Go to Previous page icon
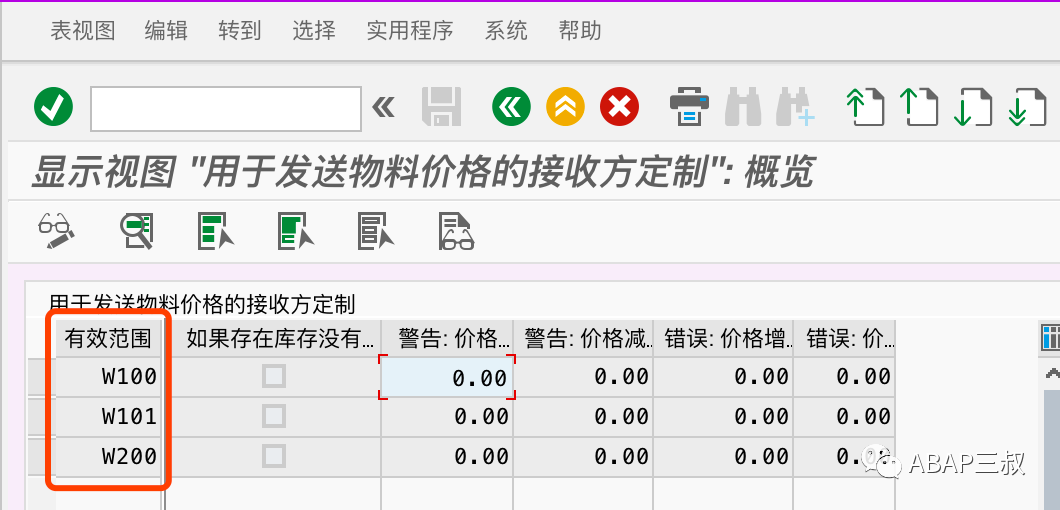This screenshot has width=1060, height=510. click(x=919, y=107)
